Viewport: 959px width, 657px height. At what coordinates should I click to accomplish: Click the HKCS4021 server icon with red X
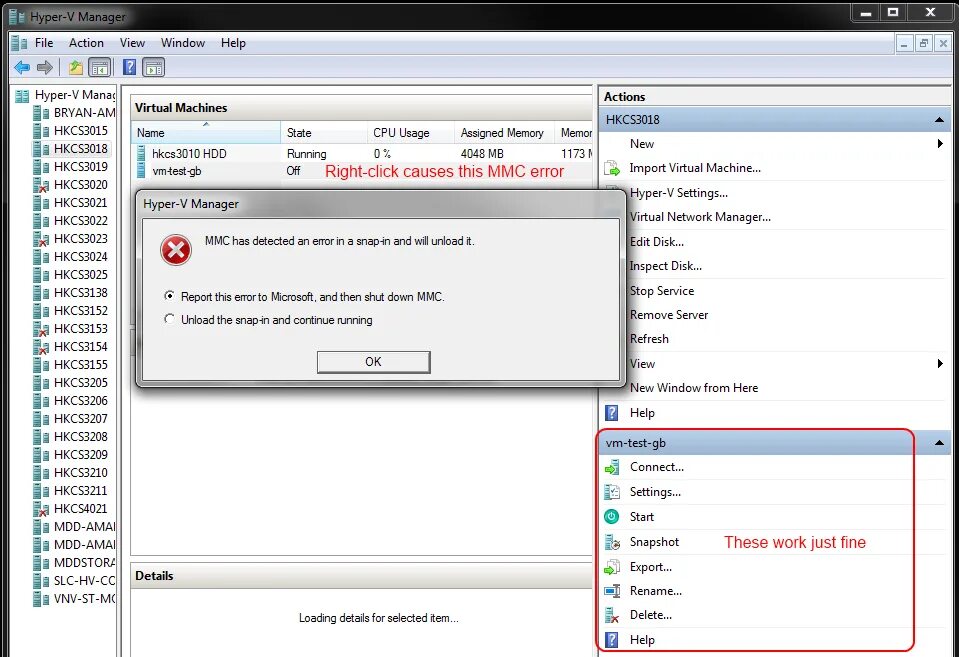point(41,509)
